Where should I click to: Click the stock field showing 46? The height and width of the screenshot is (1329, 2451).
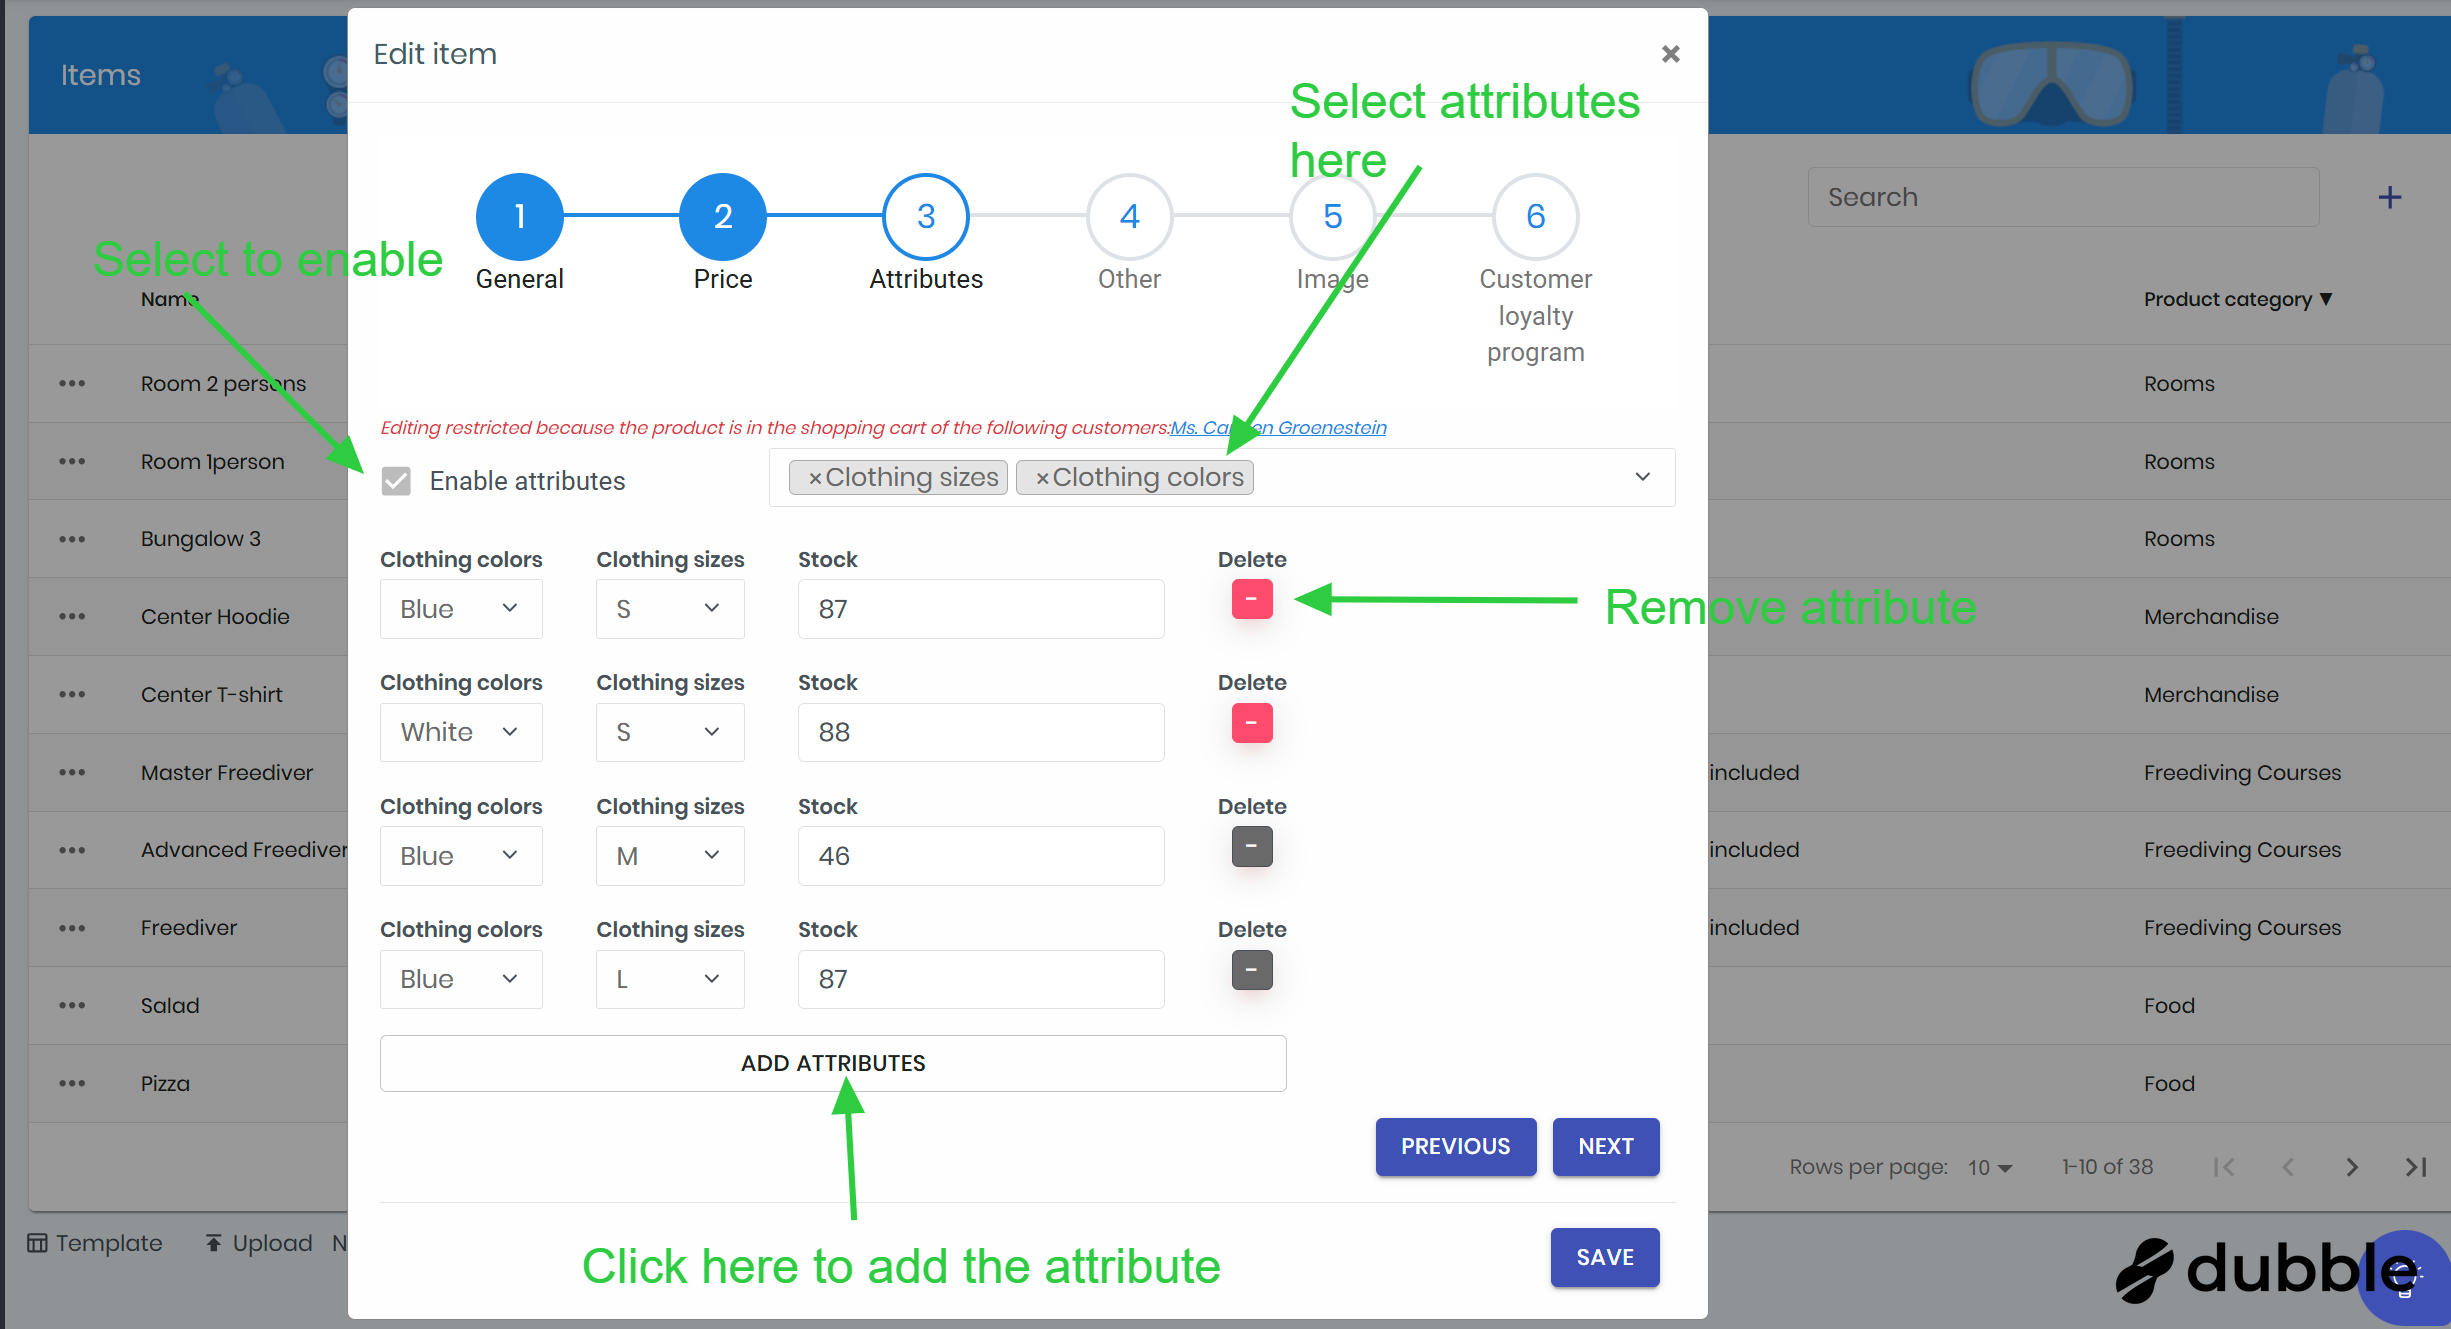pyautogui.click(x=981, y=856)
